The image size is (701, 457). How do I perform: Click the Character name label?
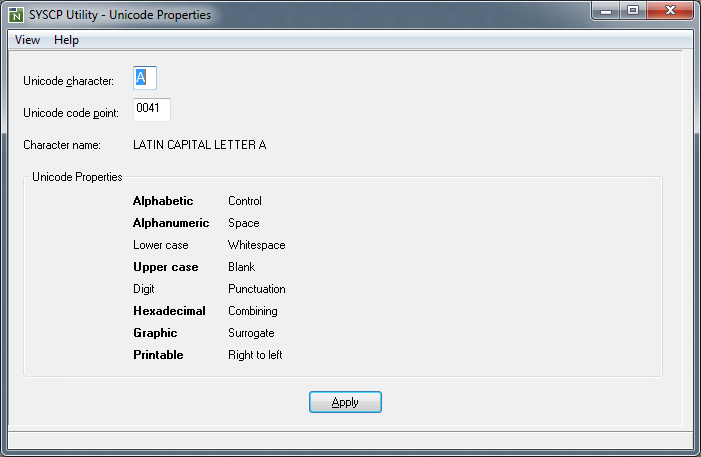click(62, 145)
